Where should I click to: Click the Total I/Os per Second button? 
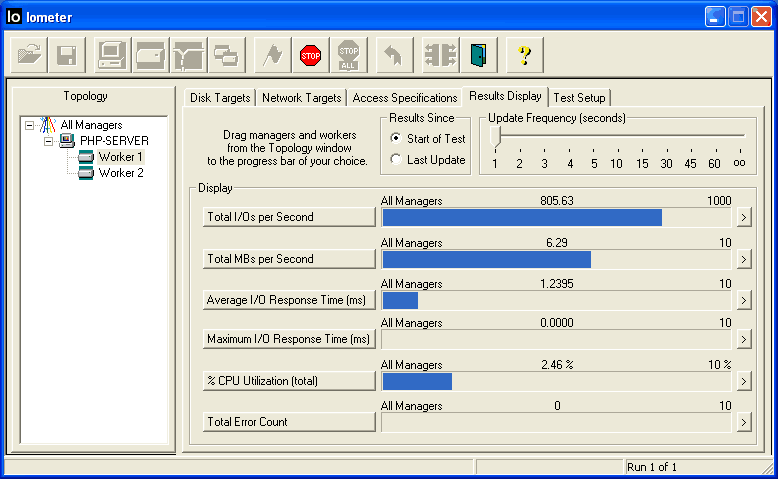point(289,217)
